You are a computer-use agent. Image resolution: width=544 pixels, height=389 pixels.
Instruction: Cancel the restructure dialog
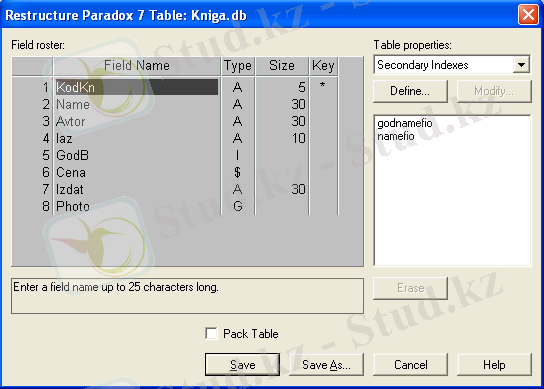point(410,365)
